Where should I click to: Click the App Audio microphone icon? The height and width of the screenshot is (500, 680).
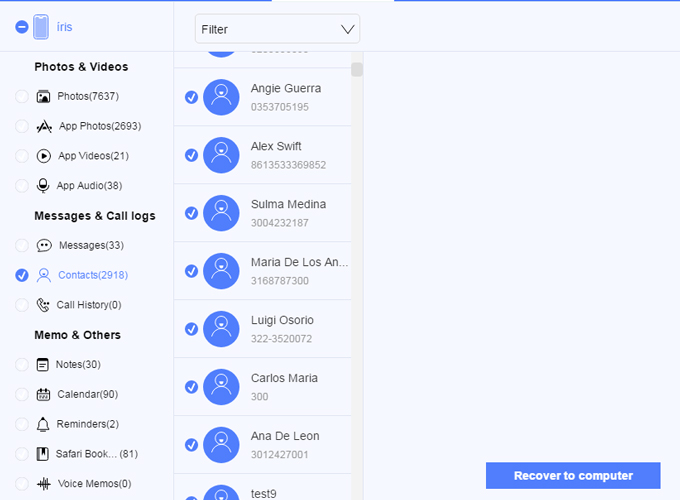(x=43, y=186)
